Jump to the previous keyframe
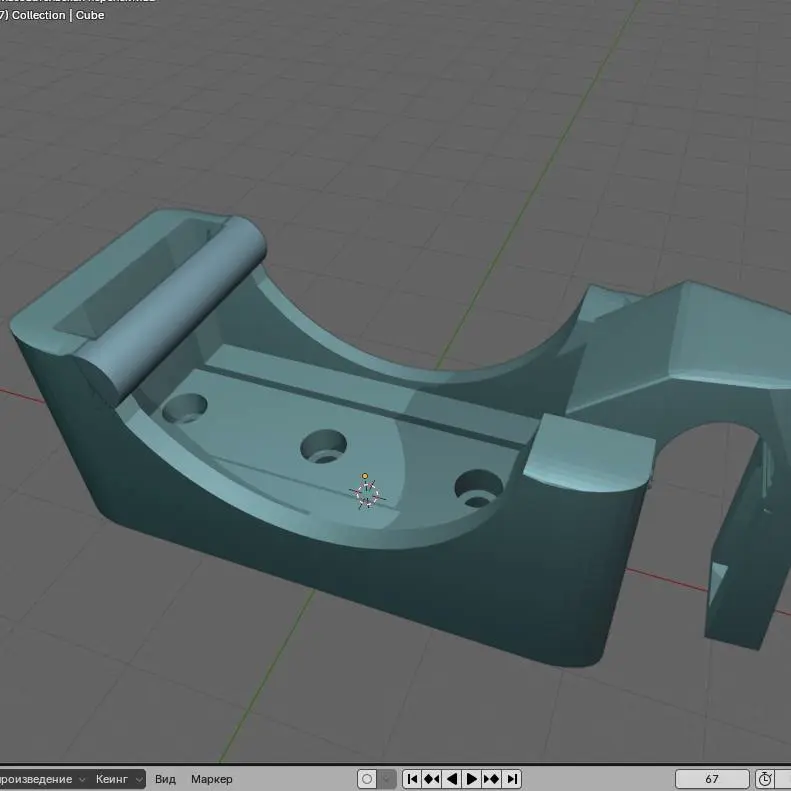The image size is (791, 791). pos(432,779)
